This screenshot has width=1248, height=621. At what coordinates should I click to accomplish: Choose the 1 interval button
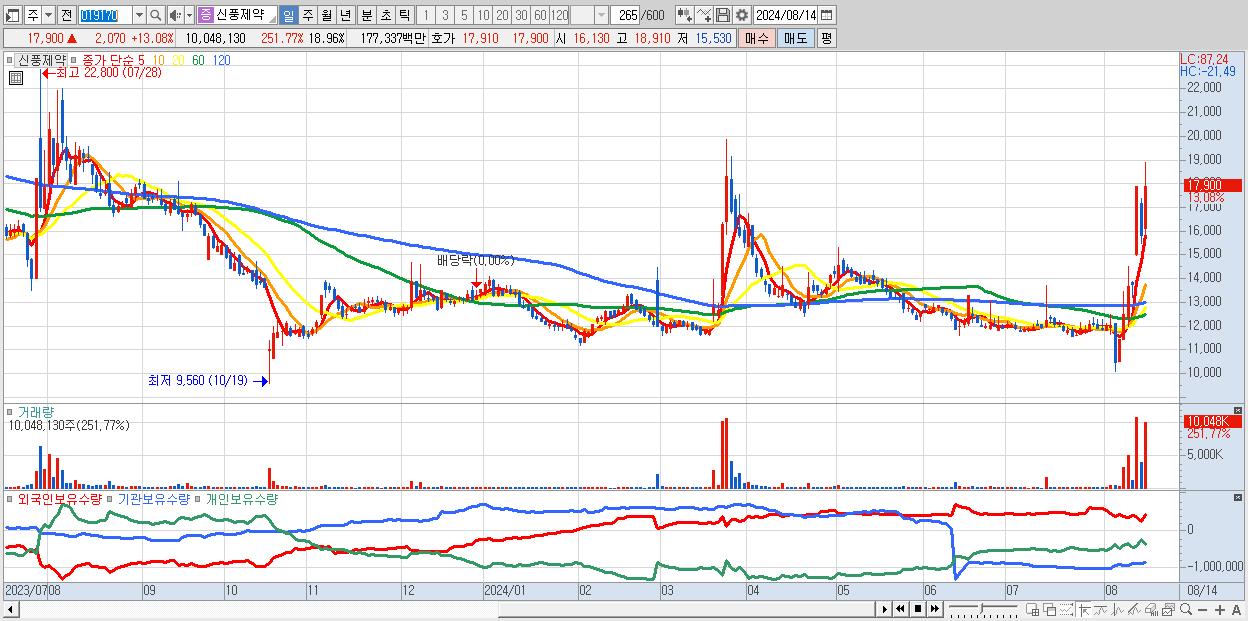click(x=425, y=15)
